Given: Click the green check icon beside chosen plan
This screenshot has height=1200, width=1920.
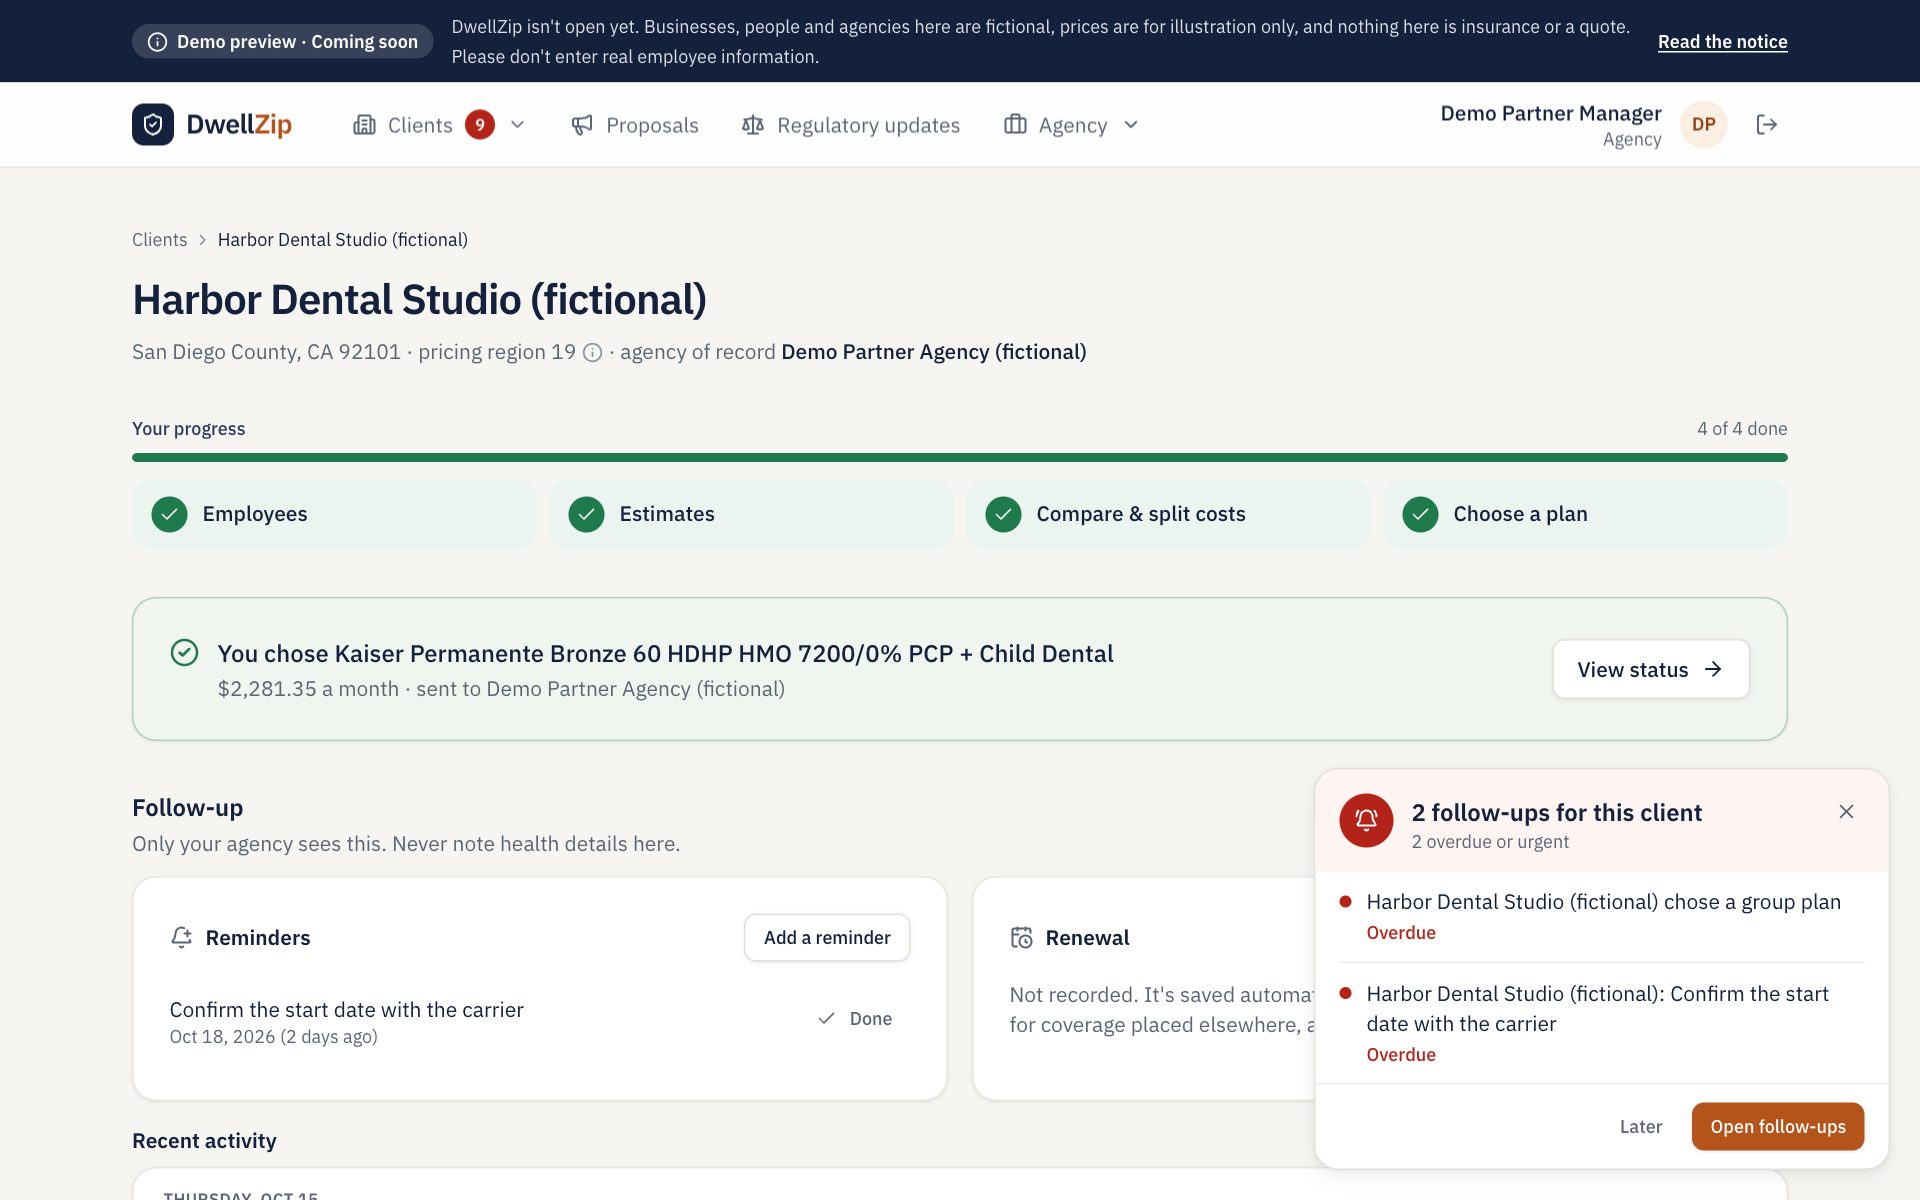Looking at the screenshot, I should tap(184, 653).
